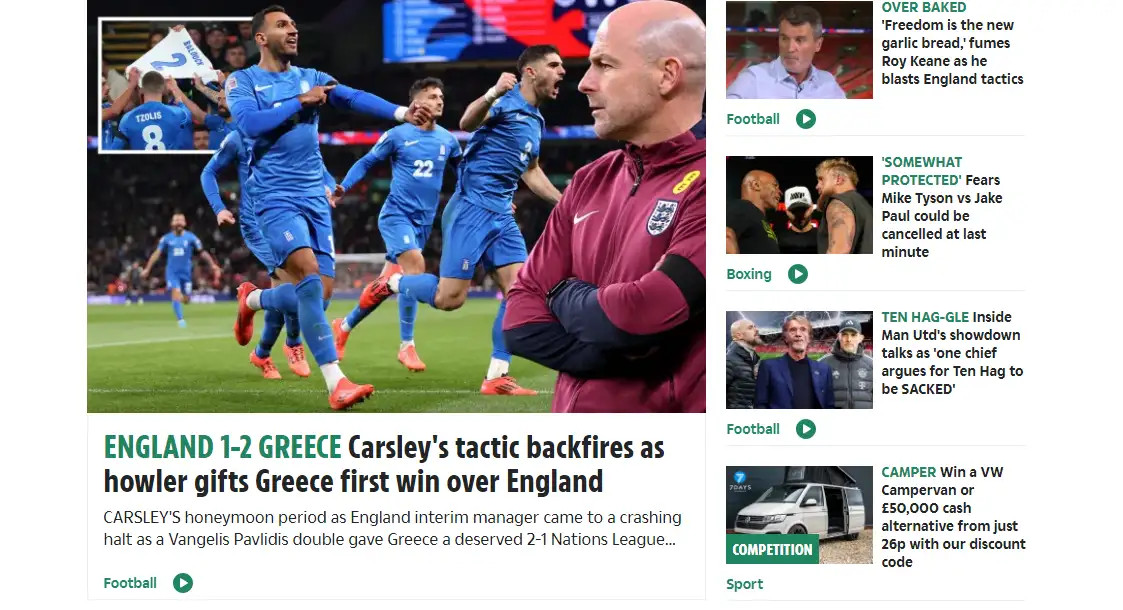Viewport: 1123px width, 610px height.
Task: Click play icon next to Boxing tag
Action: pos(798,274)
